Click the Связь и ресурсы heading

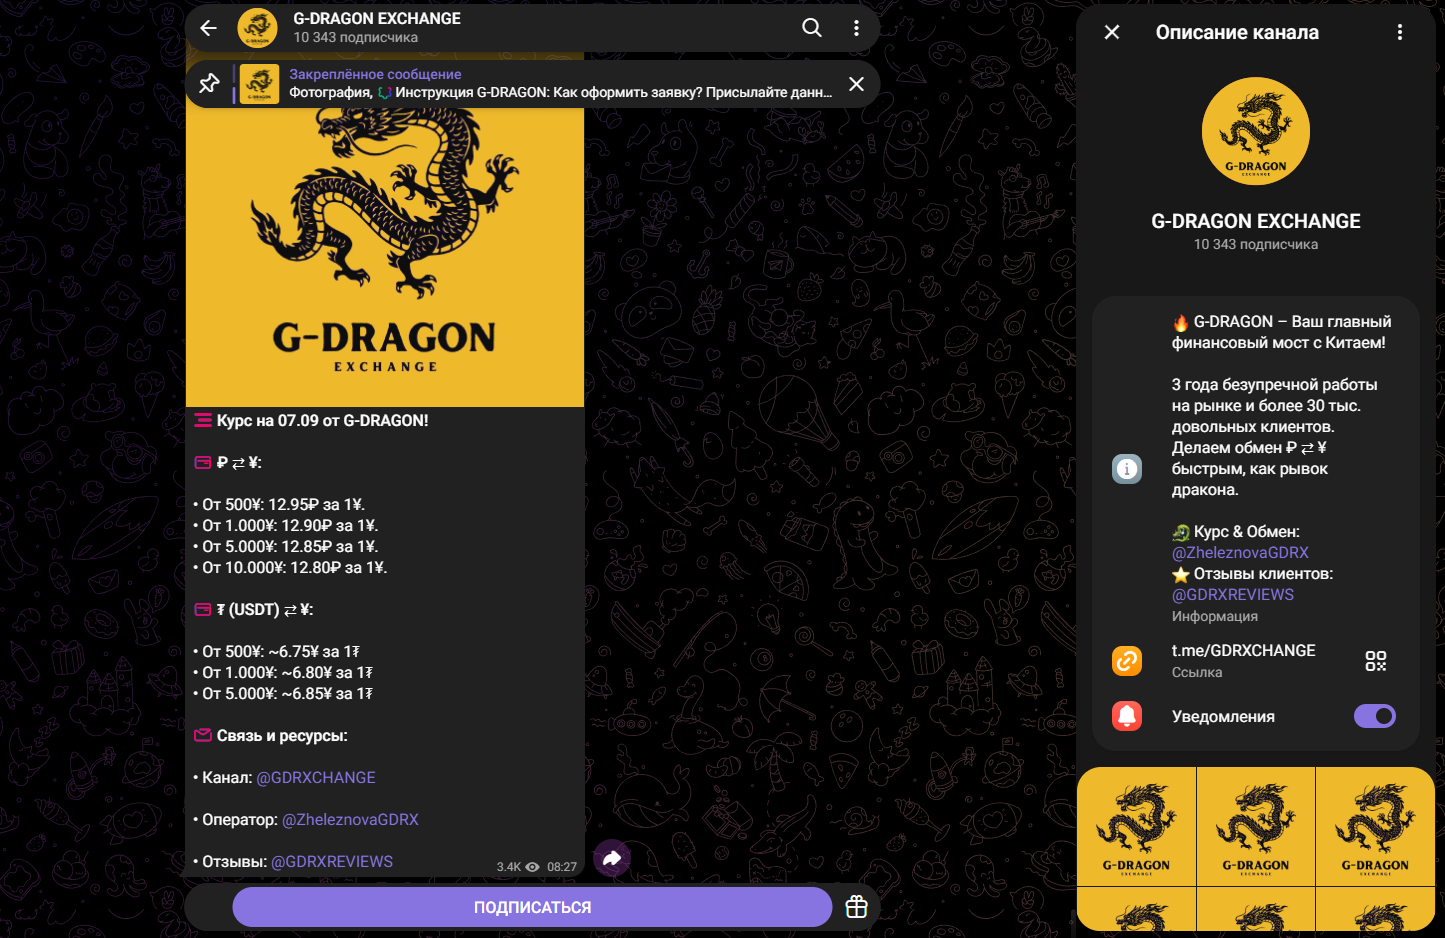tap(282, 736)
